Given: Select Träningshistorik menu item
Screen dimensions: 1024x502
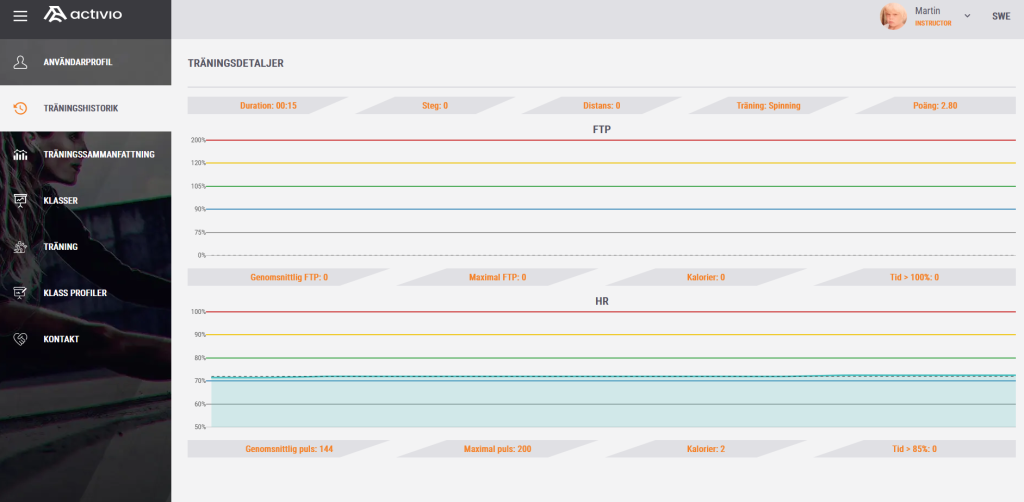Looking at the screenshot, I should tap(81, 108).
